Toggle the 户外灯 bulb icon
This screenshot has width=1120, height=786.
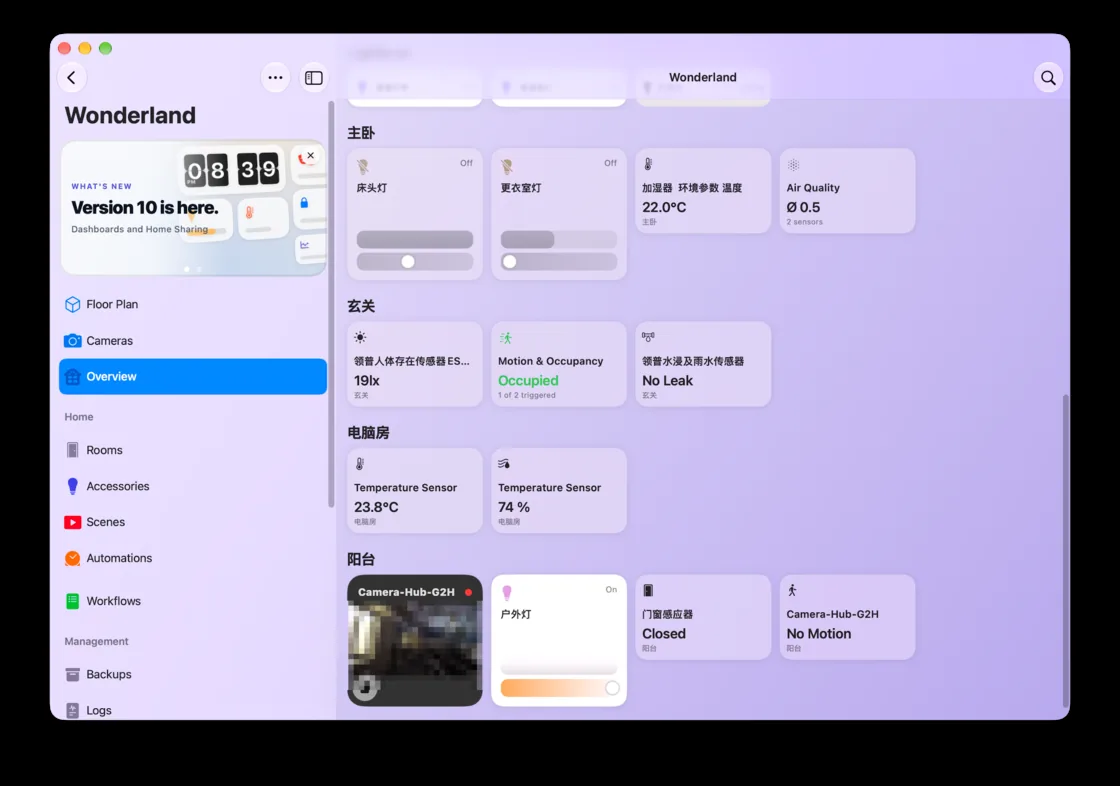coord(507,592)
